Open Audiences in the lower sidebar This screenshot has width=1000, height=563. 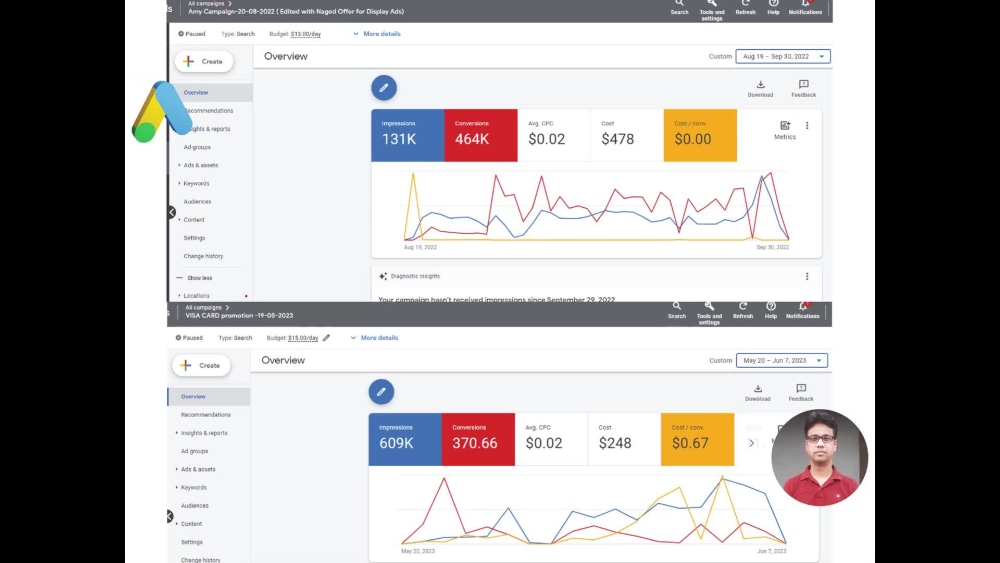click(x=195, y=506)
